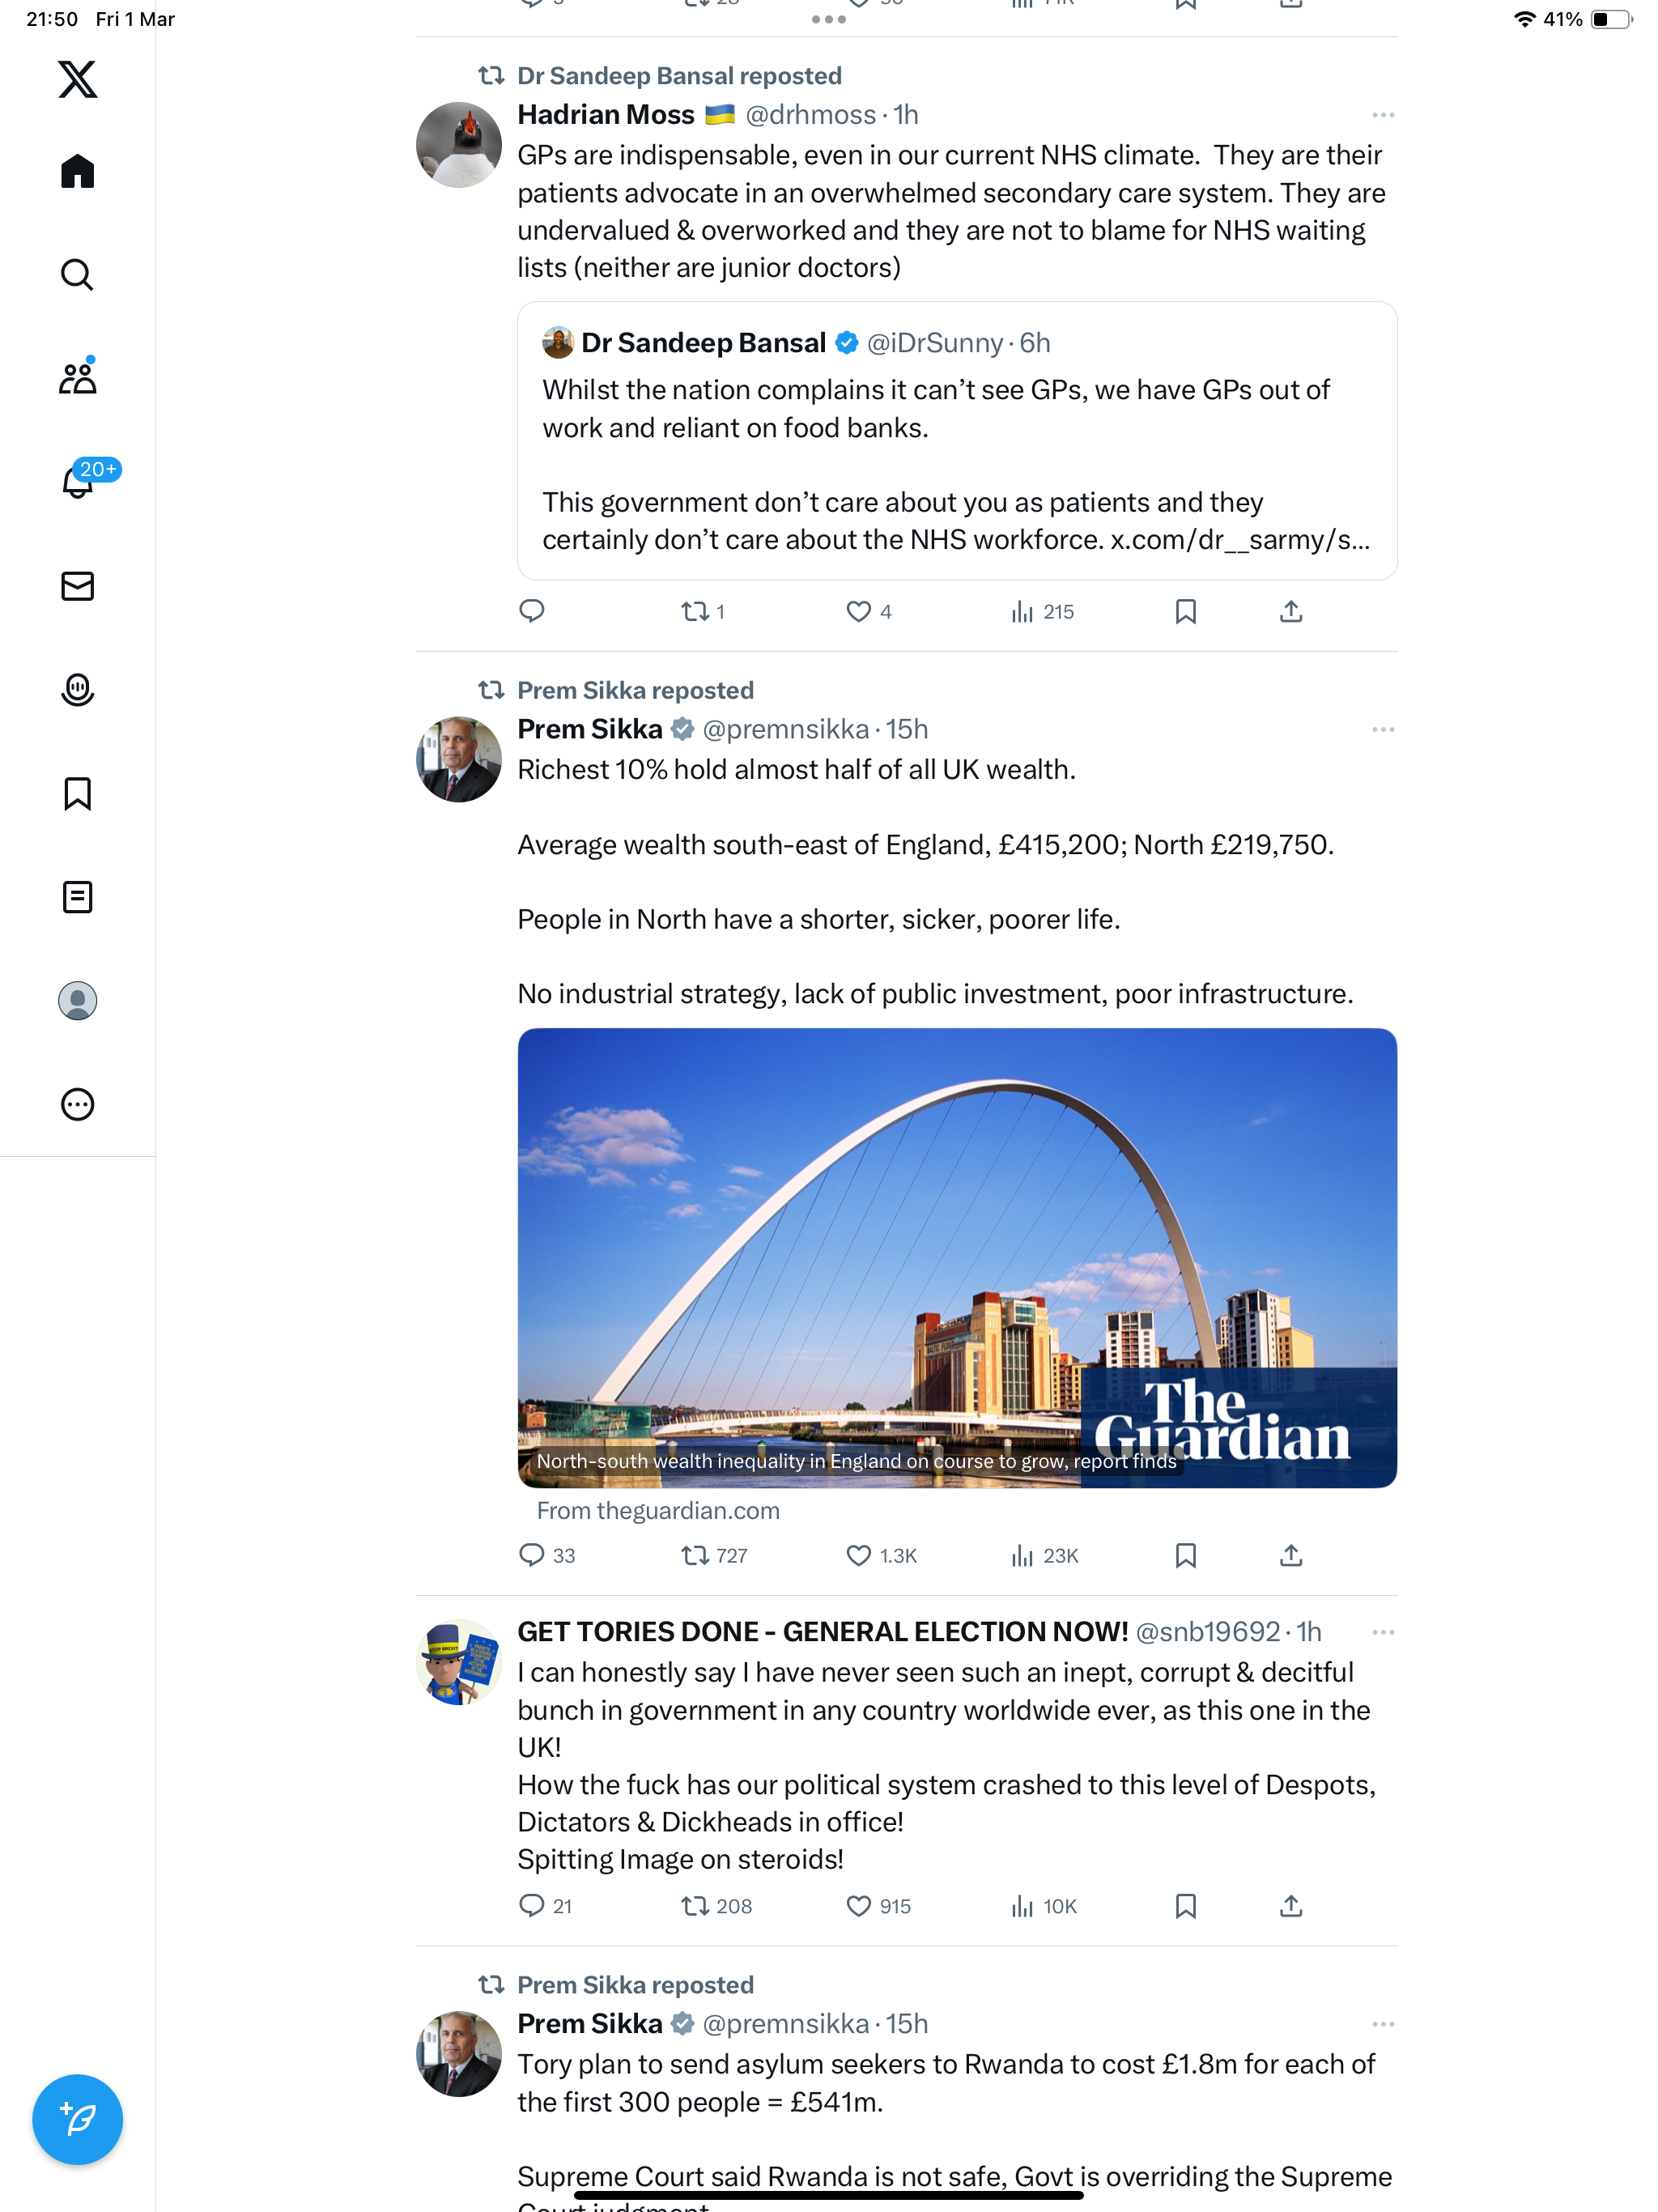Open Bookmarks from the sidebar
Image resolution: width=1658 pixels, height=2212 pixels.
(77, 793)
